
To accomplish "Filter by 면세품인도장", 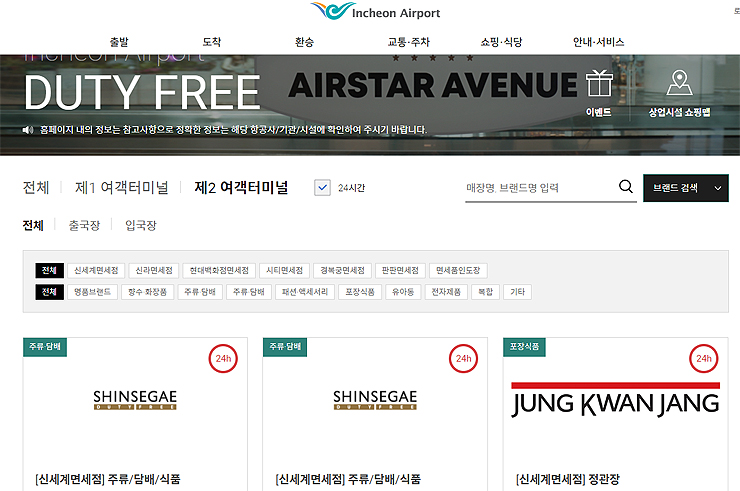I will pyautogui.click(x=458, y=271).
